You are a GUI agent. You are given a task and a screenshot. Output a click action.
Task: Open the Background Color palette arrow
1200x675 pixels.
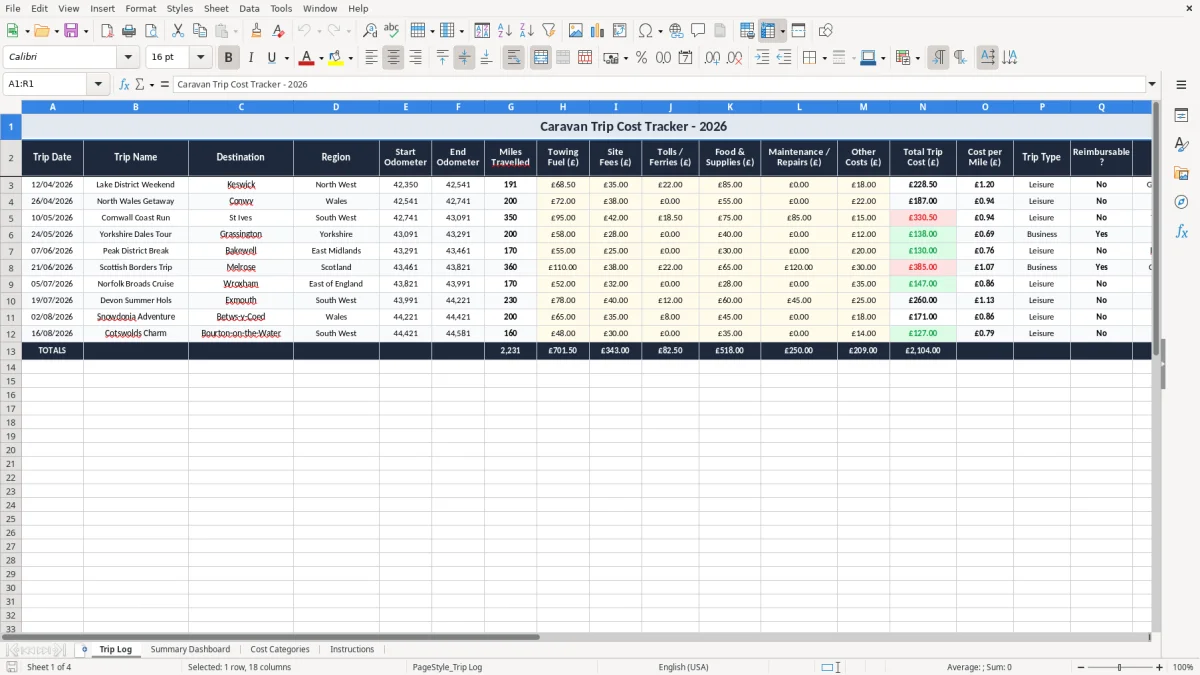[x=350, y=58]
